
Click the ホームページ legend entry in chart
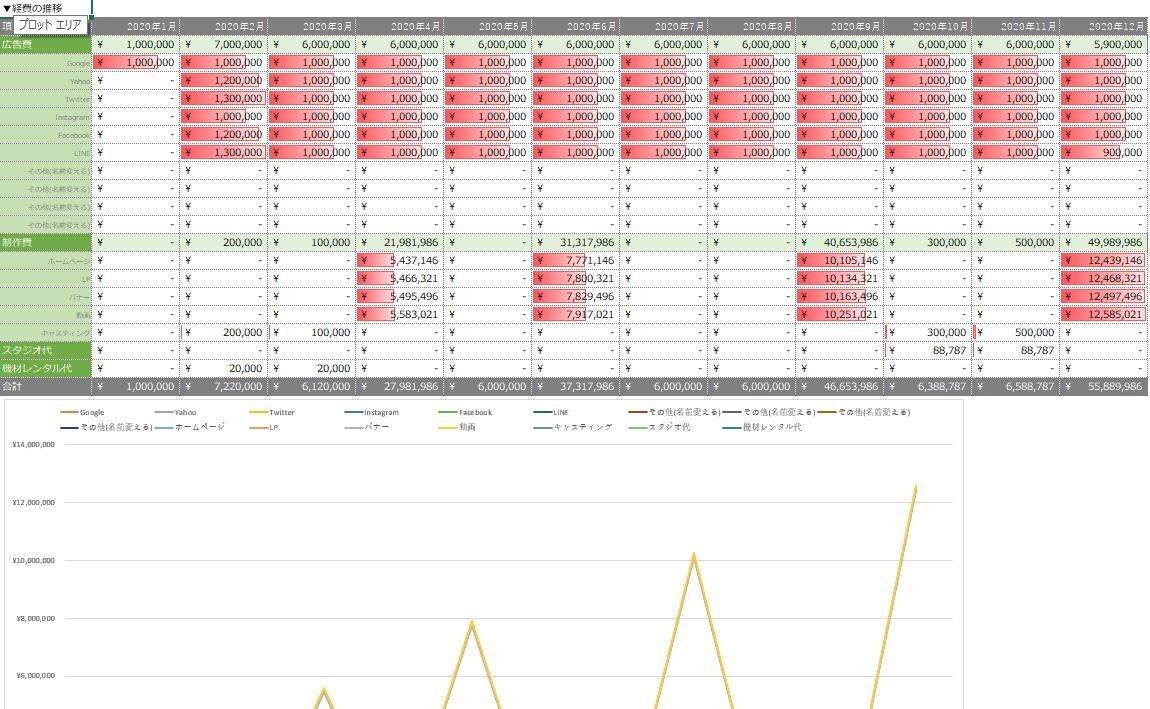click(190, 427)
